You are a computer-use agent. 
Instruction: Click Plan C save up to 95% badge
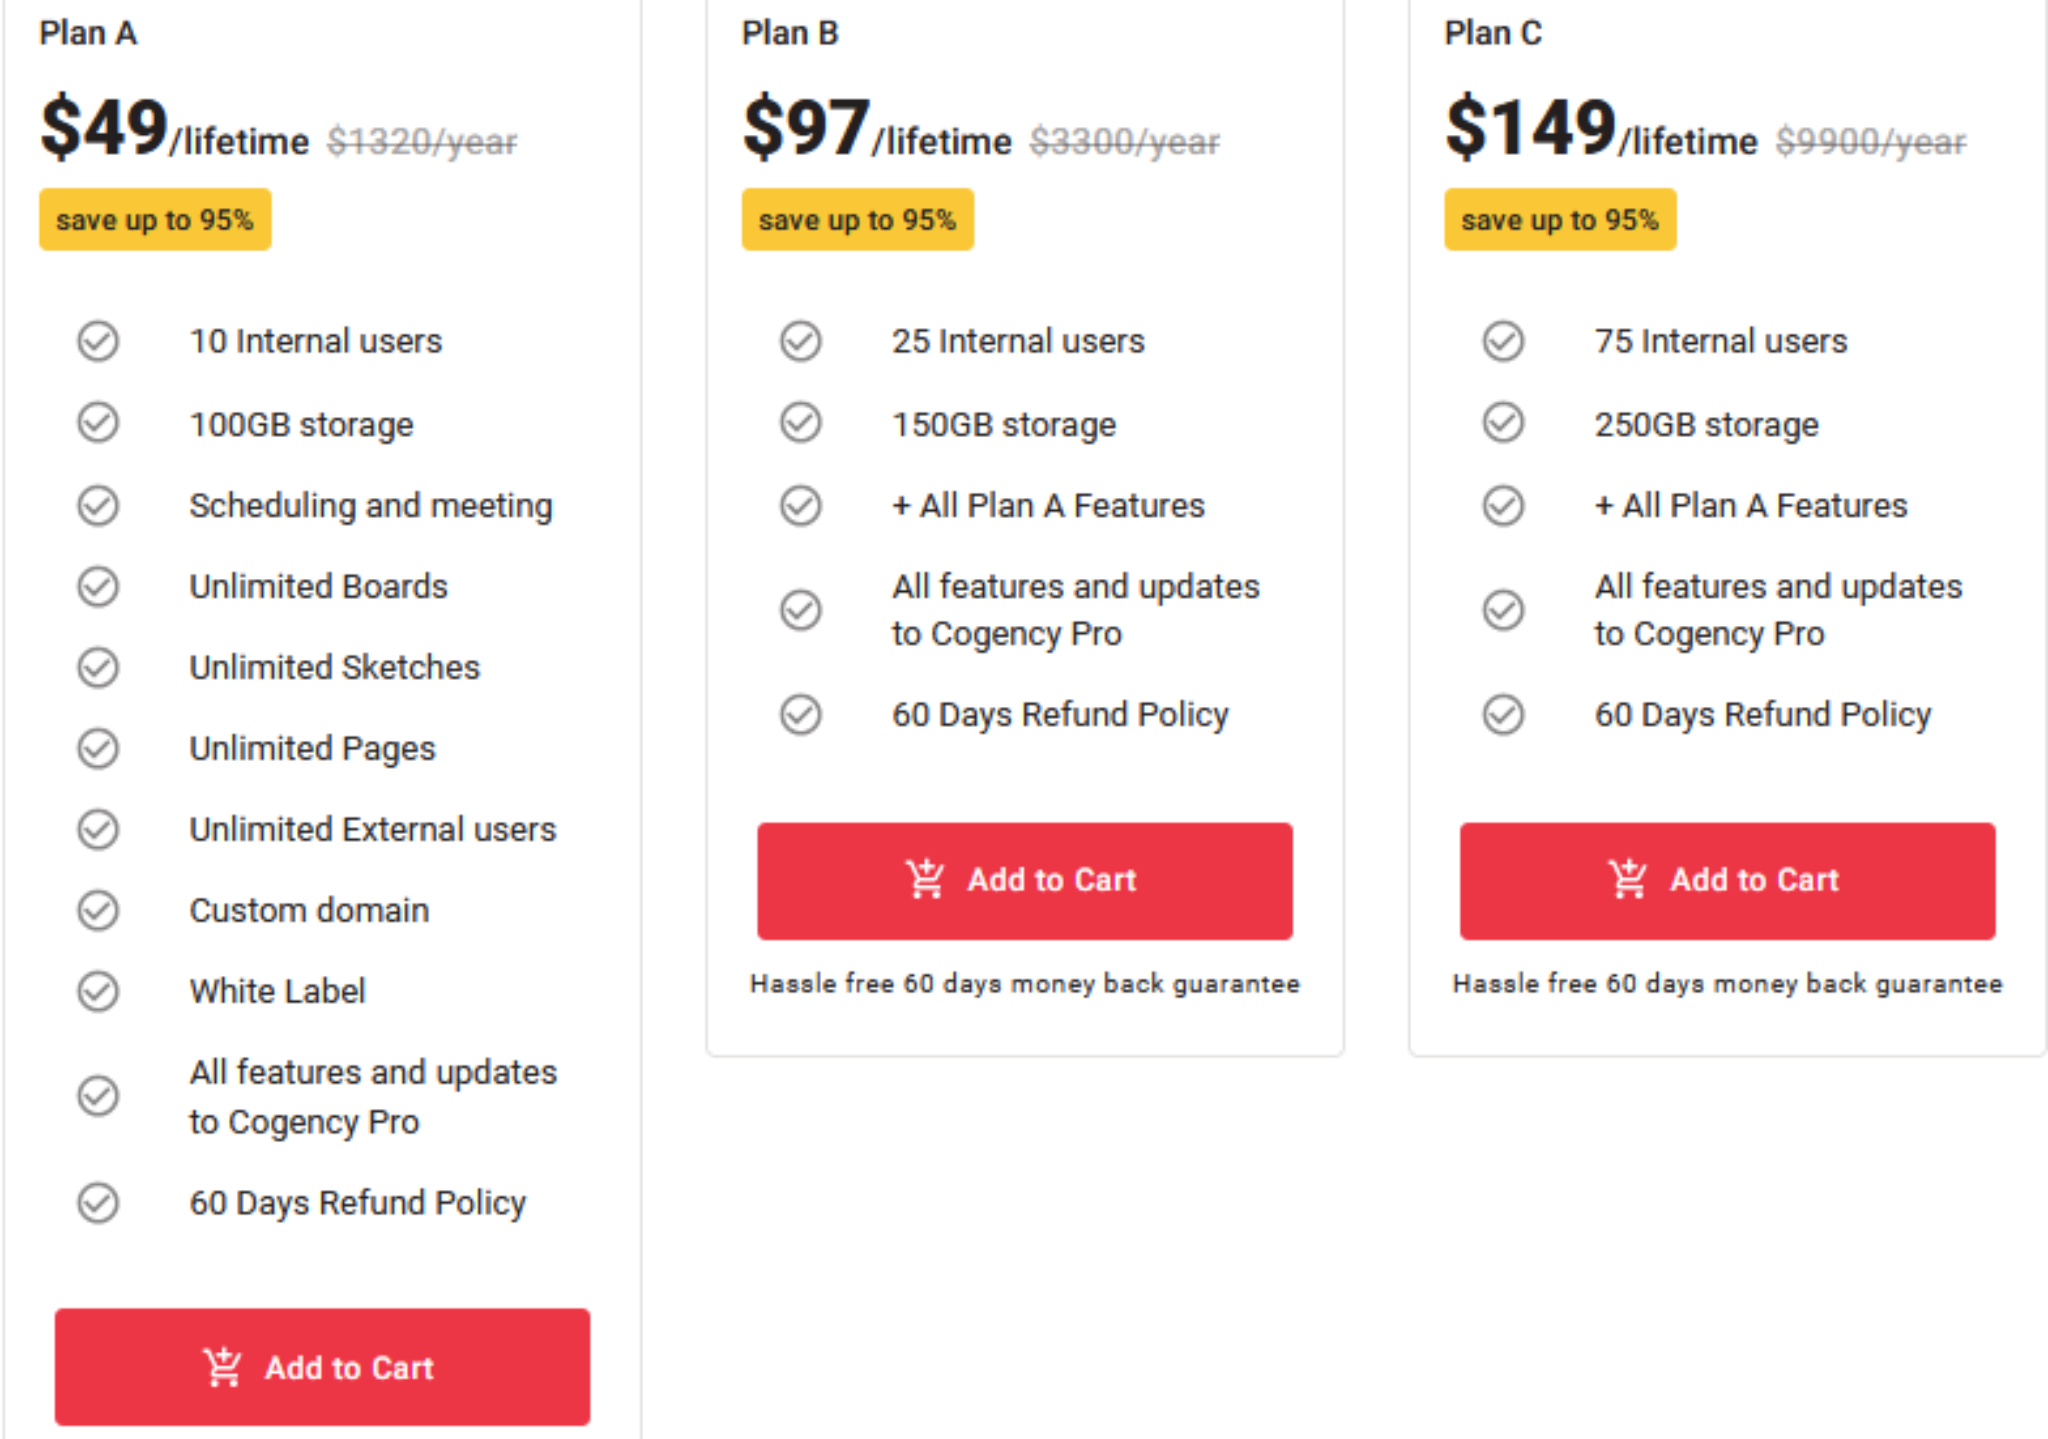[1560, 219]
